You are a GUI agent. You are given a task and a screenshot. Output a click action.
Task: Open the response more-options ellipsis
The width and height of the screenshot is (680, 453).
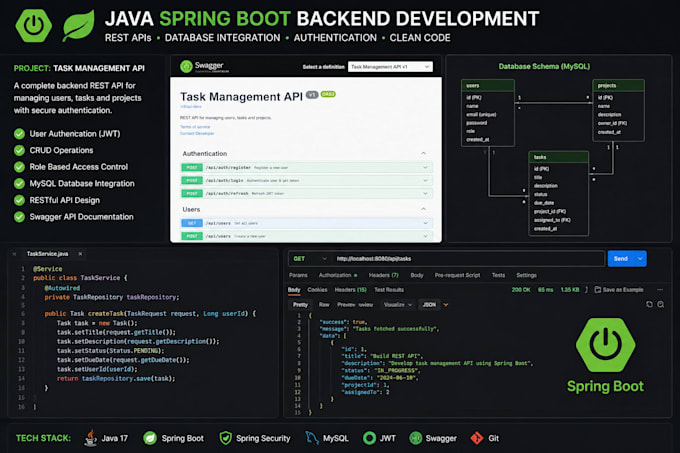click(x=660, y=290)
